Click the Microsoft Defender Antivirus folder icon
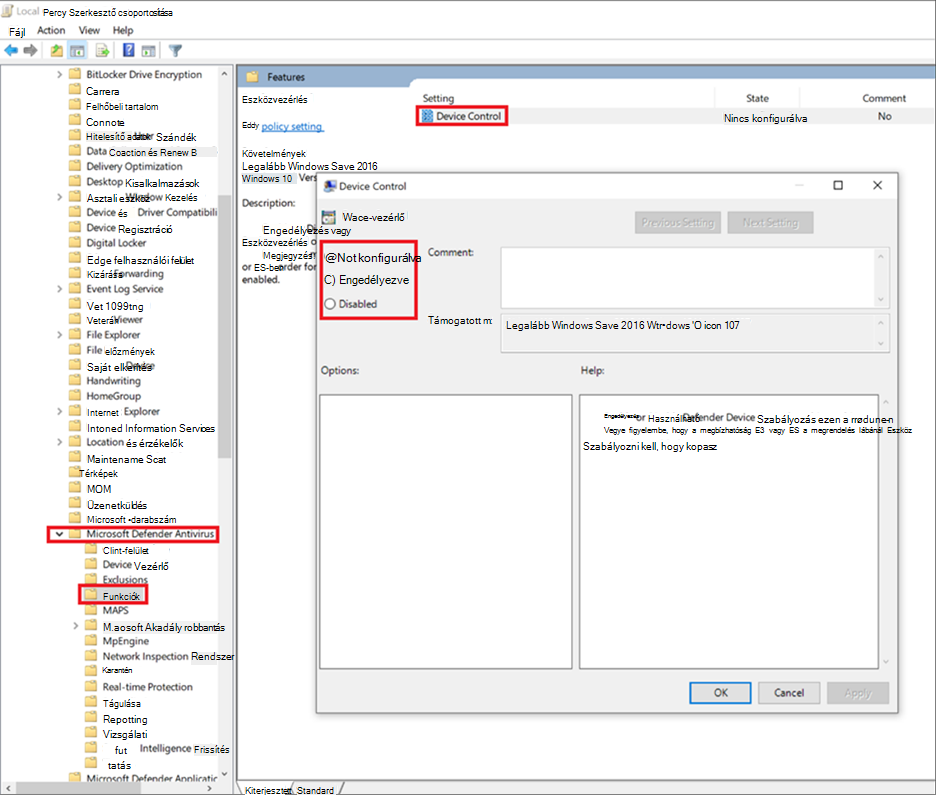Screen dimensions: 936x795 tap(75, 534)
